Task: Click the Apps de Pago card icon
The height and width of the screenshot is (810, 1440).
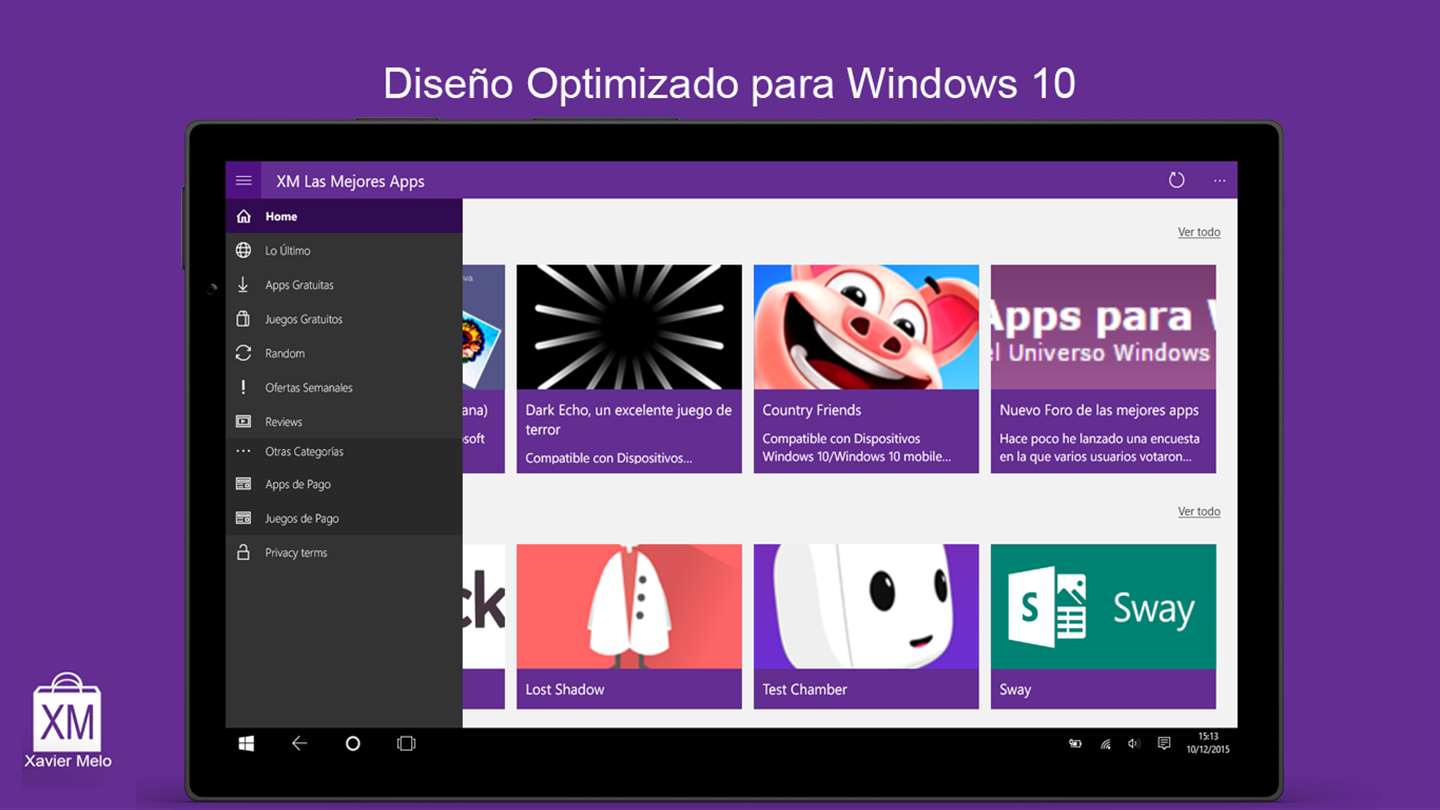Action: pyautogui.click(x=243, y=484)
